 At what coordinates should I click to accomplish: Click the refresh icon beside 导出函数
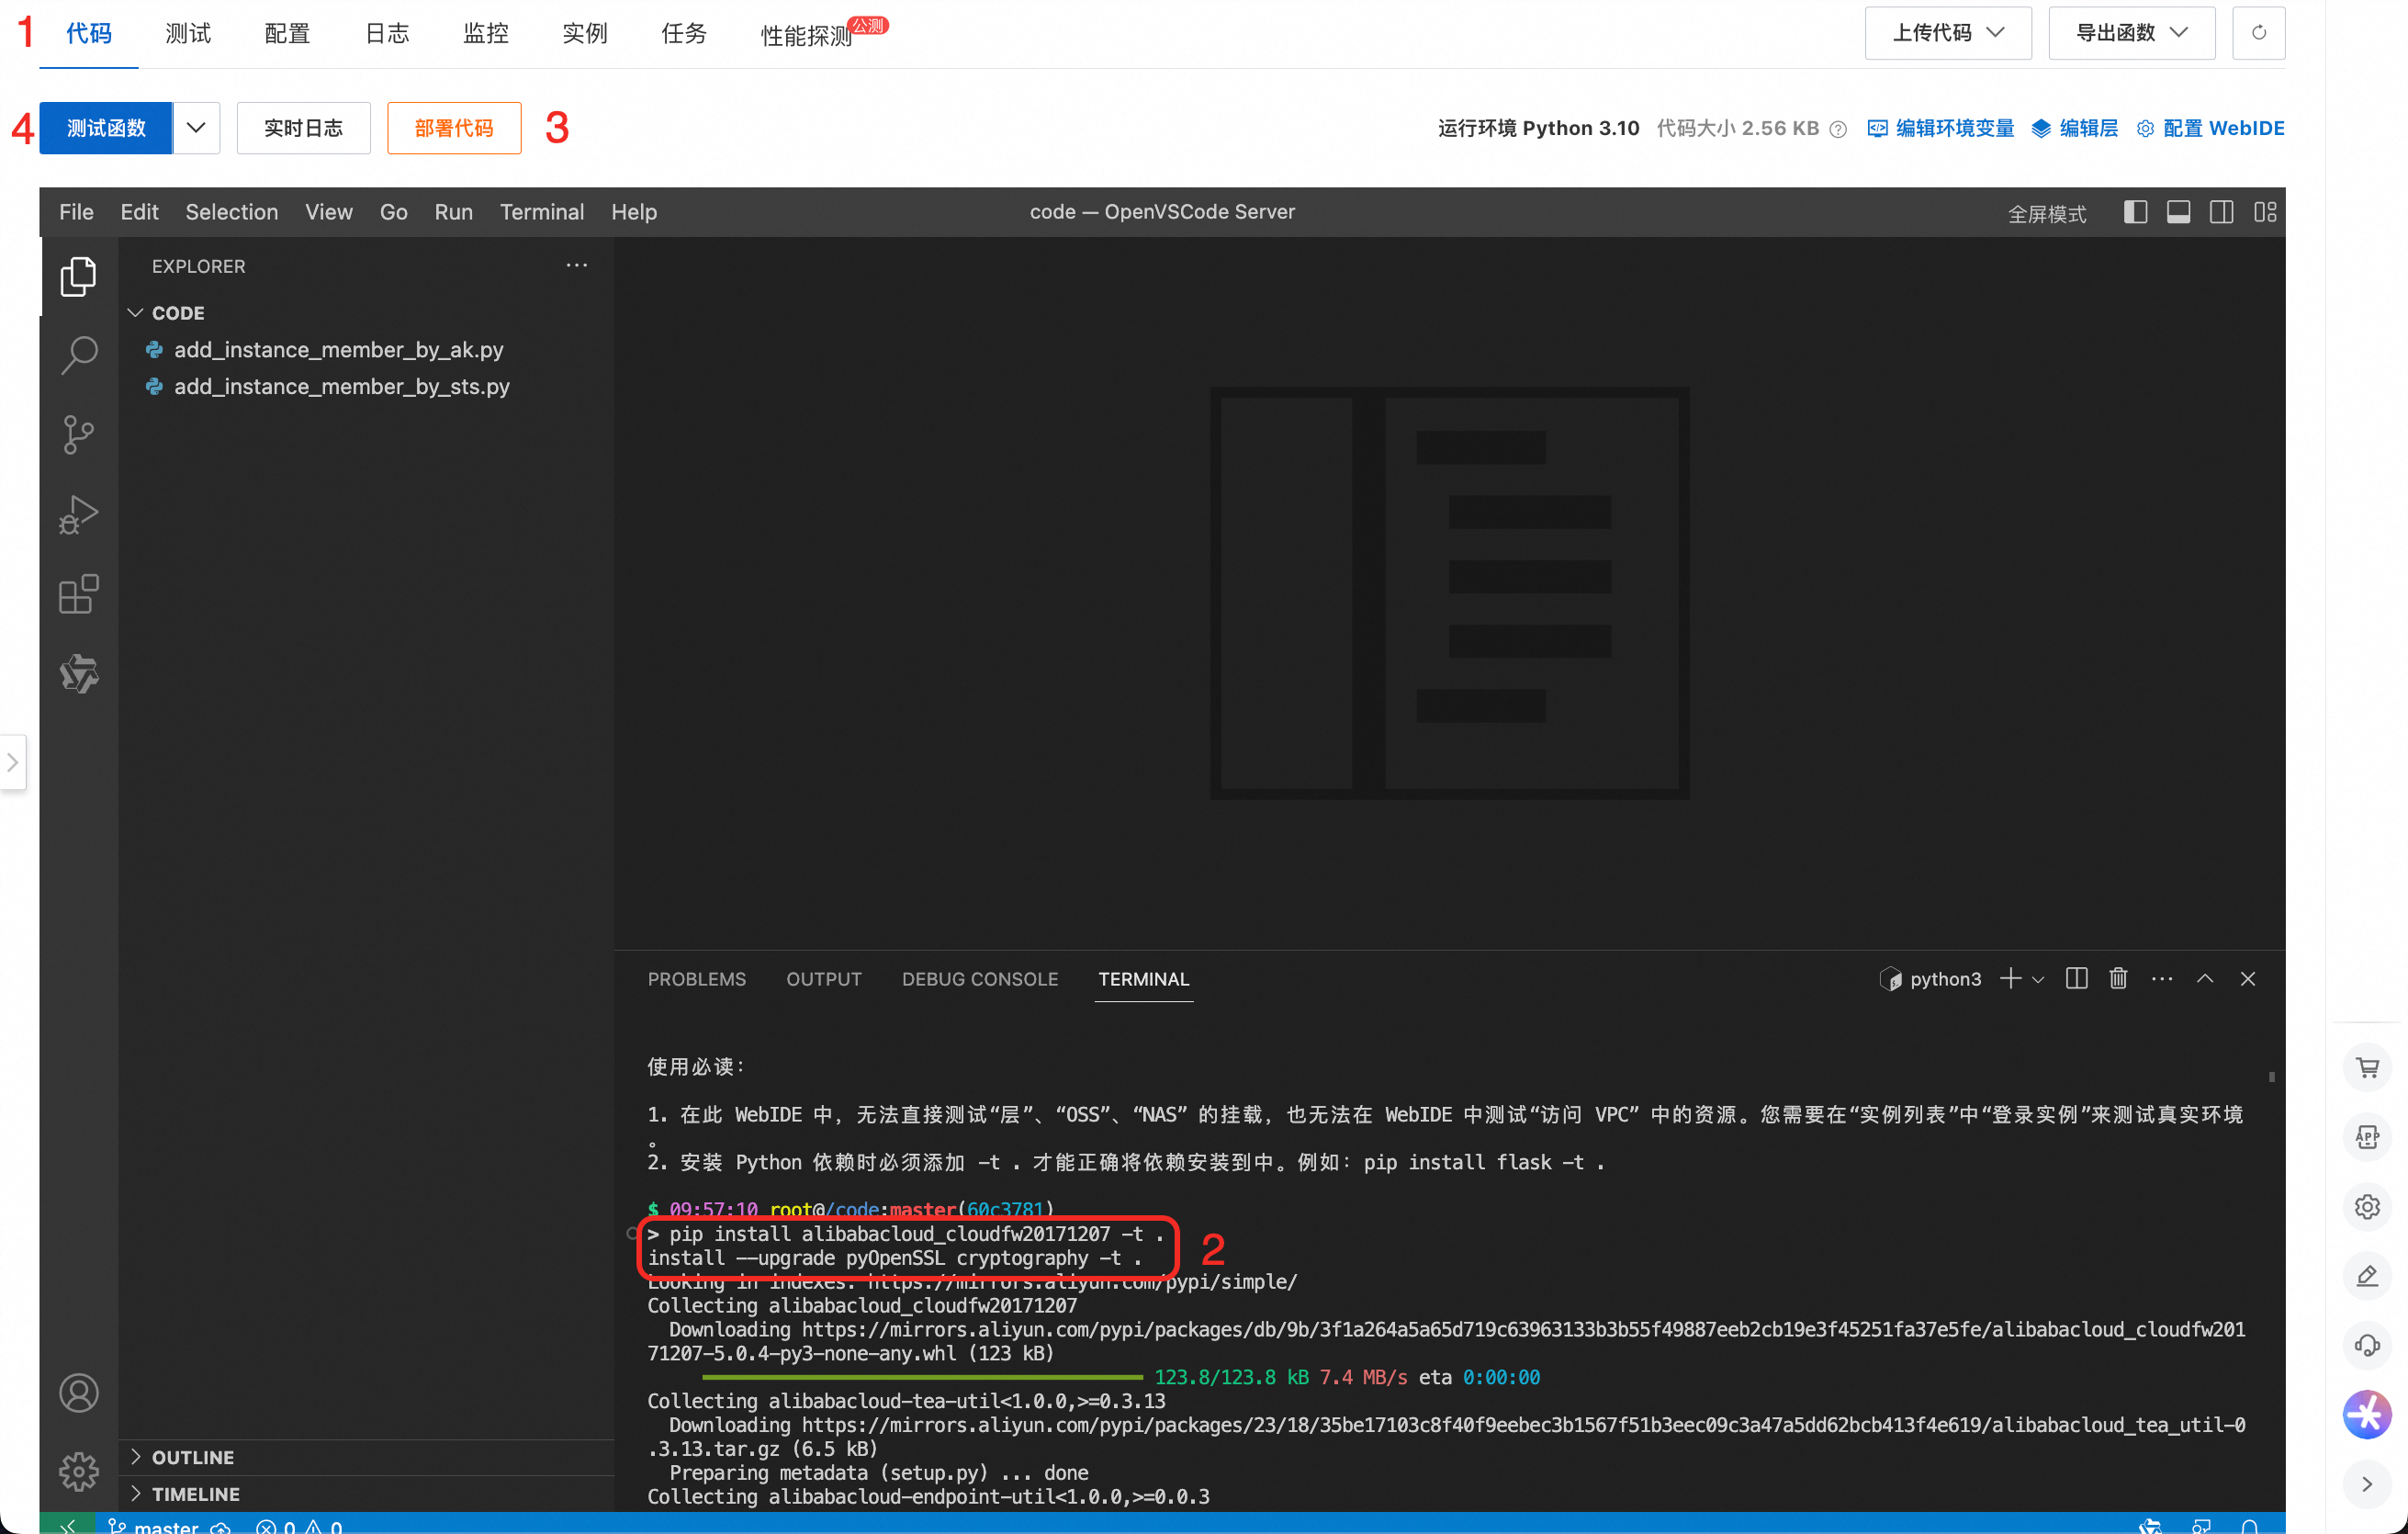tap(2258, 33)
